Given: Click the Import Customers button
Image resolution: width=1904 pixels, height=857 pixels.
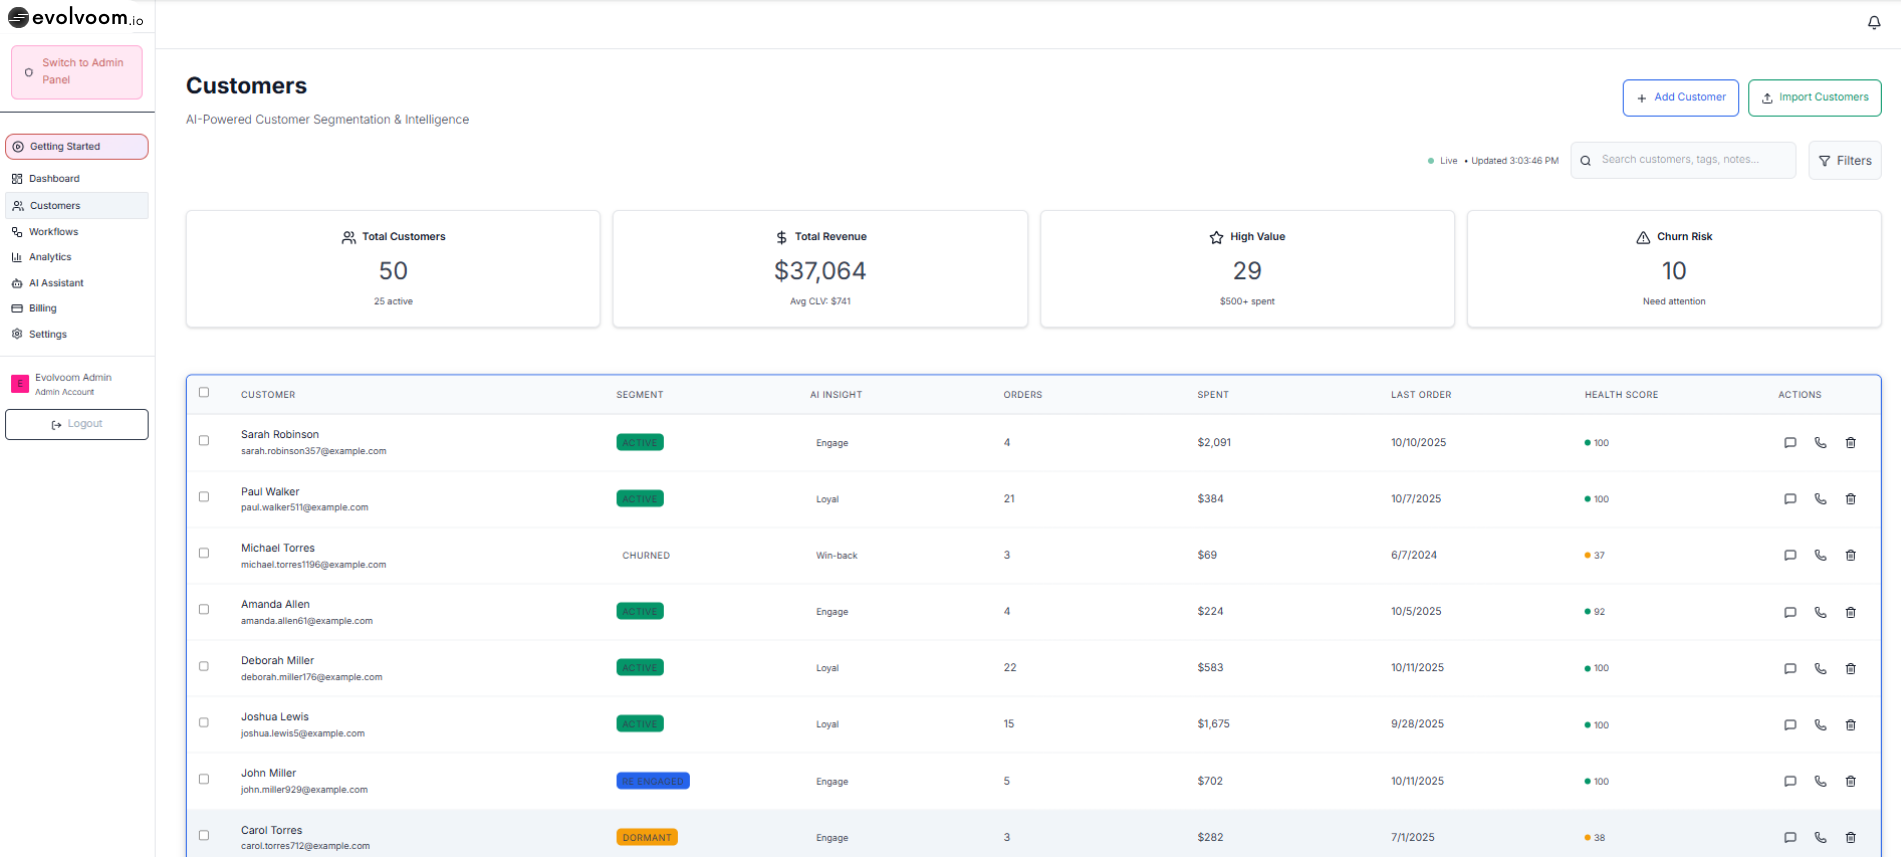Looking at the screenshot, I should coord(1814,98).
